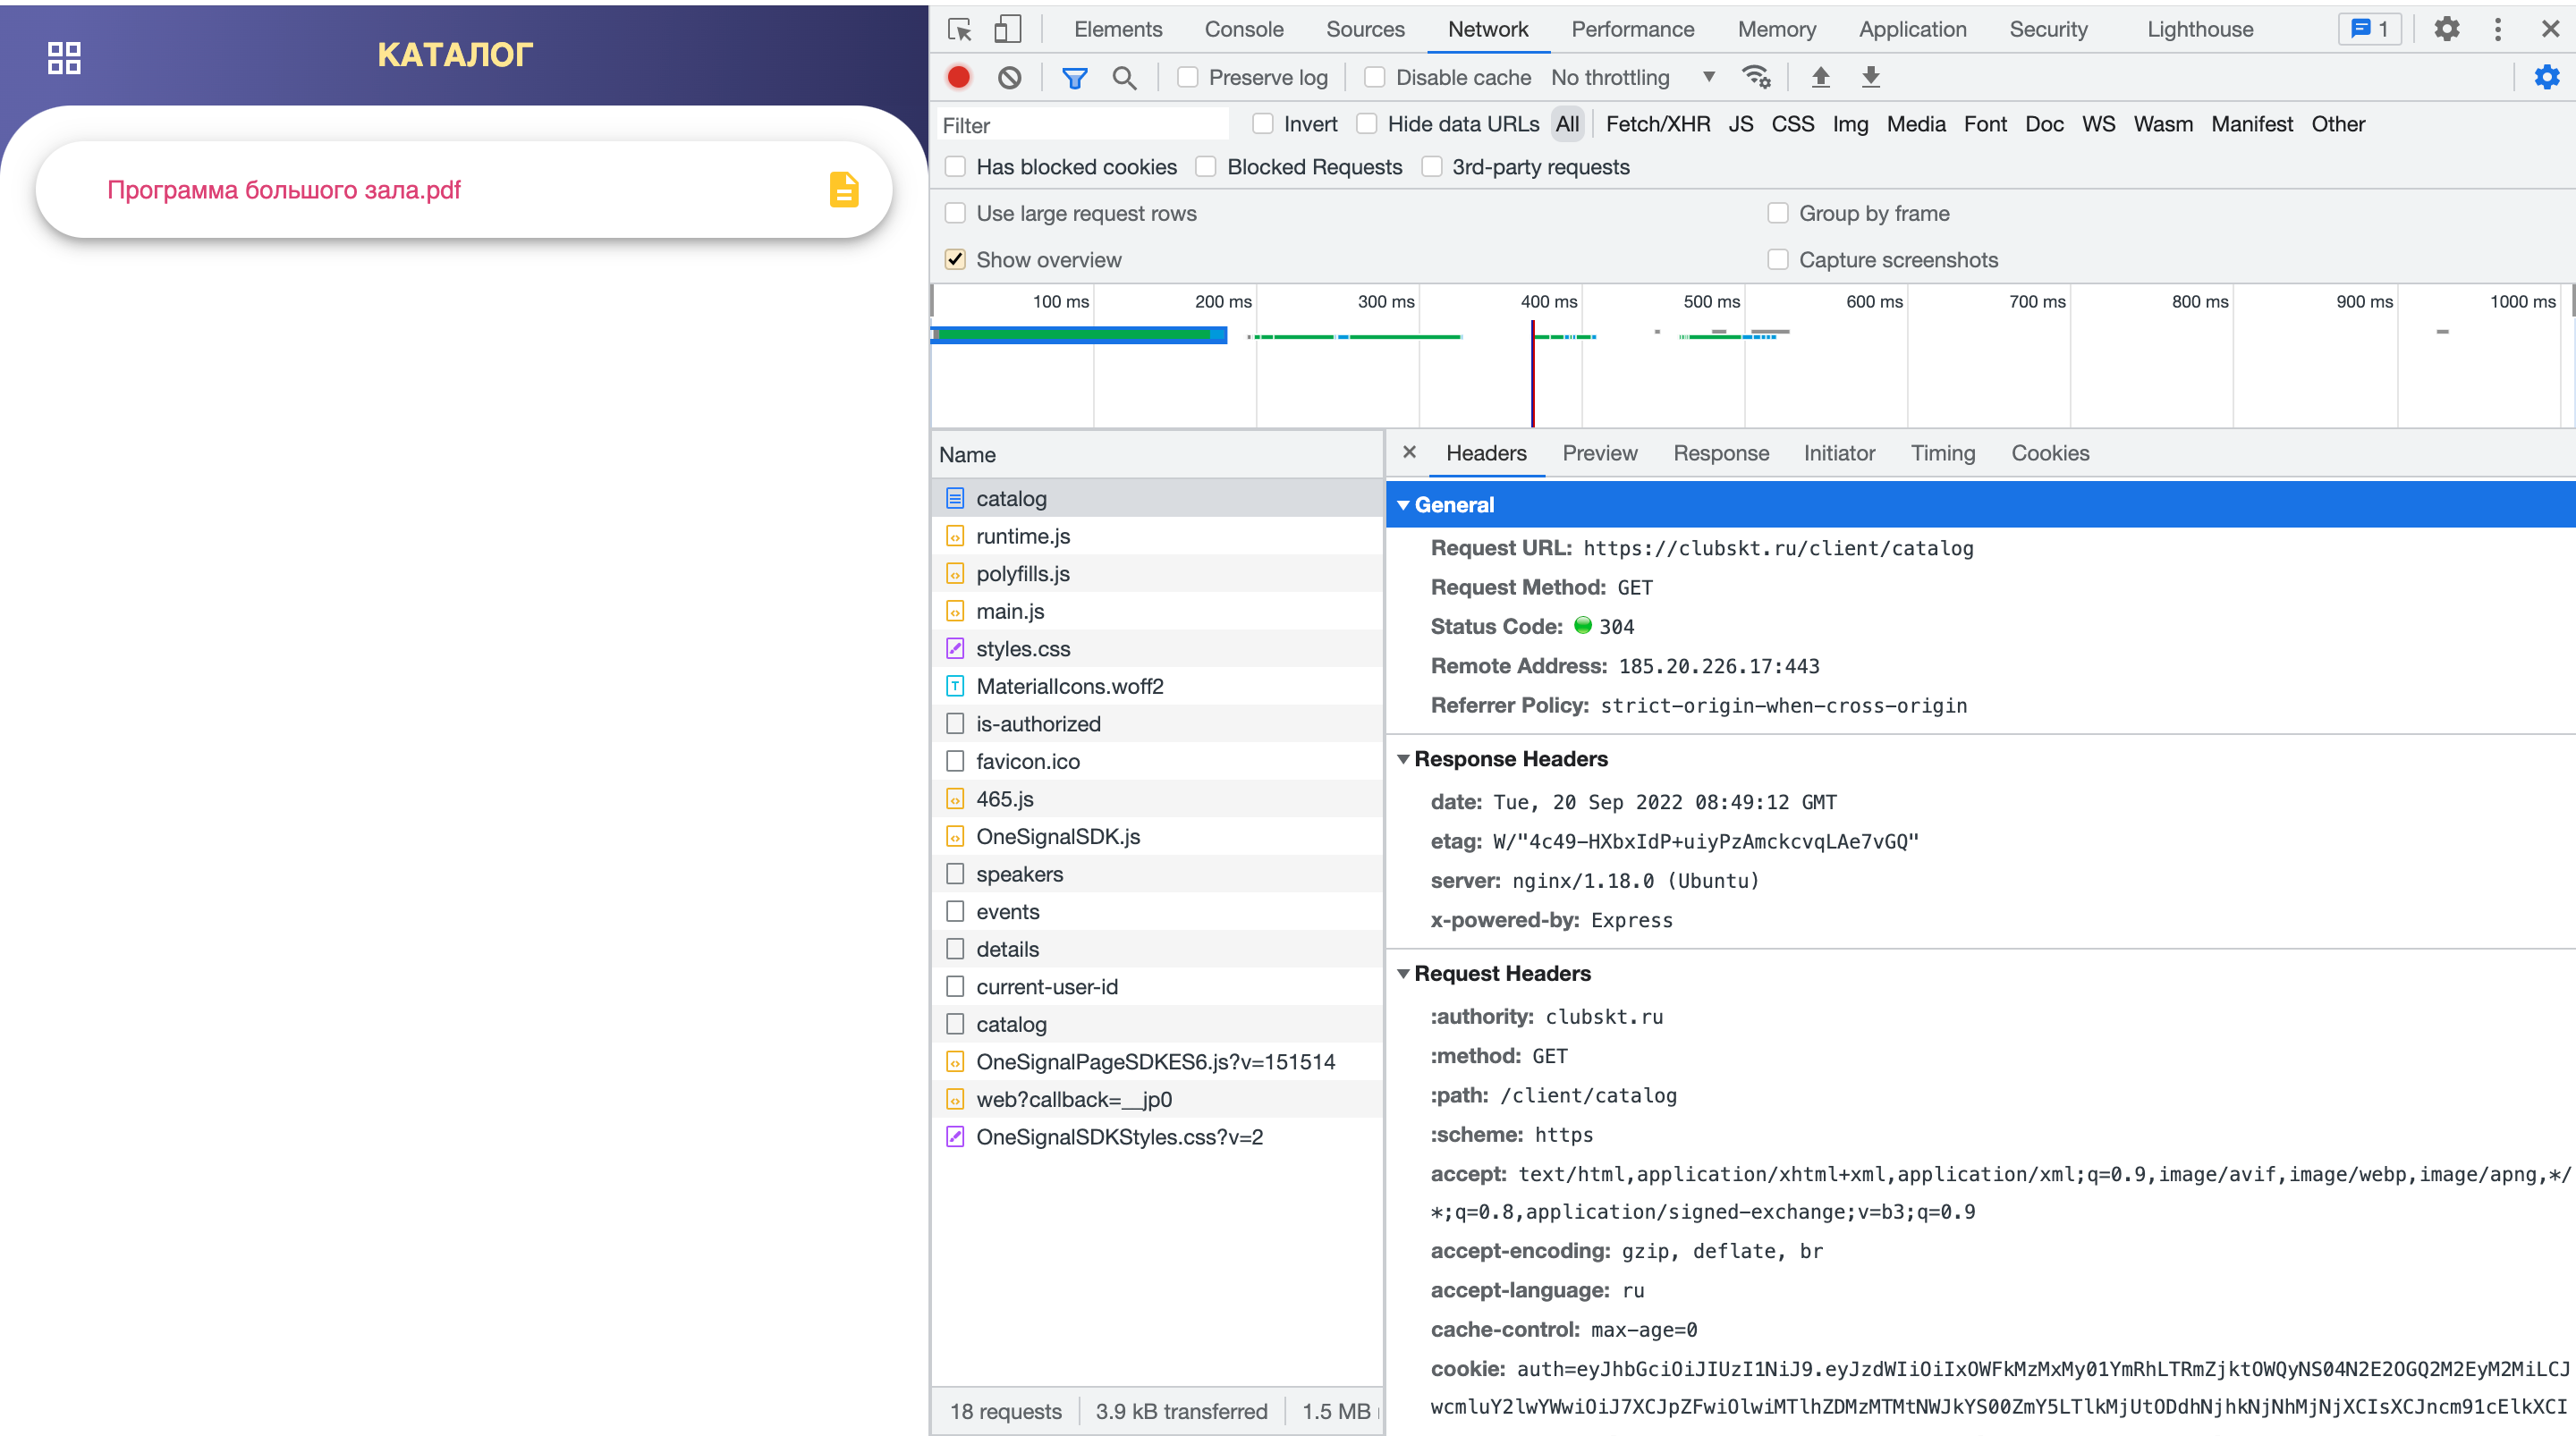Viewport: 2576px width, 1436px height.
Task: Select No throttling dropdown option
Action: [x=1629, y=76]
